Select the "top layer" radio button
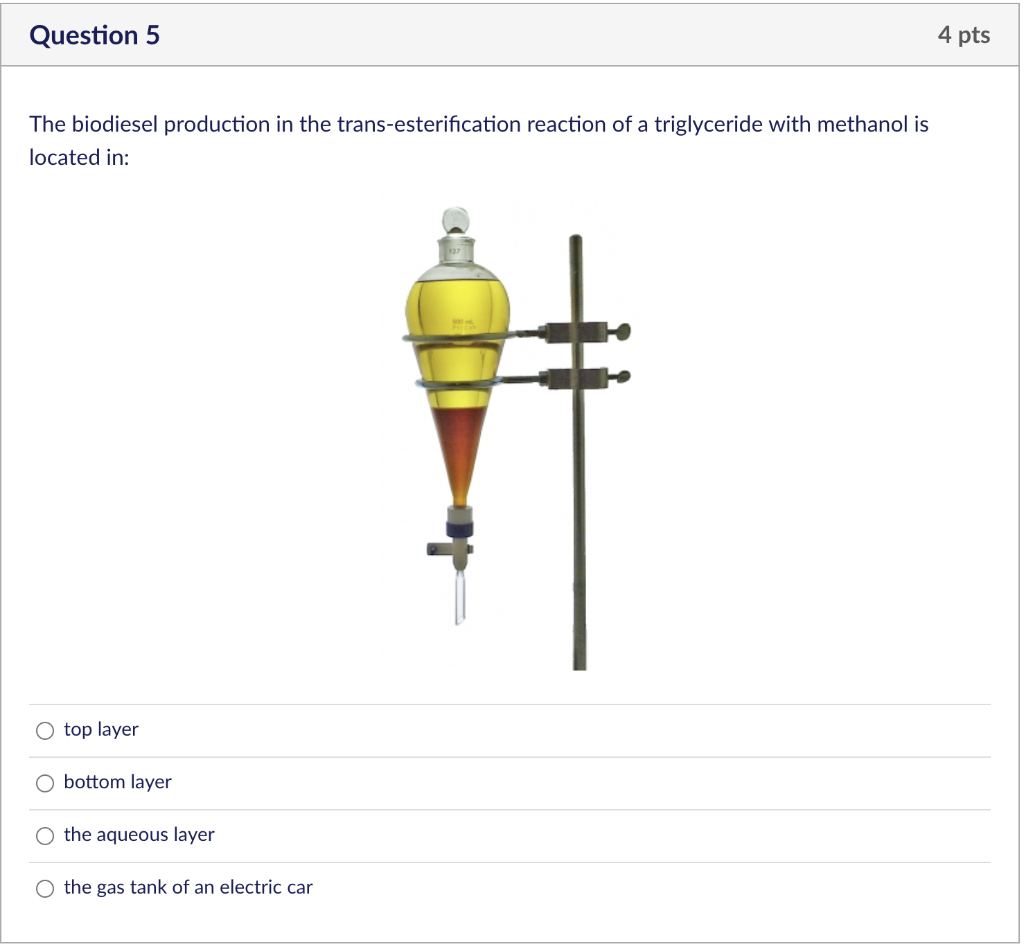1024x949 pixels. click(x=45, y=732)
